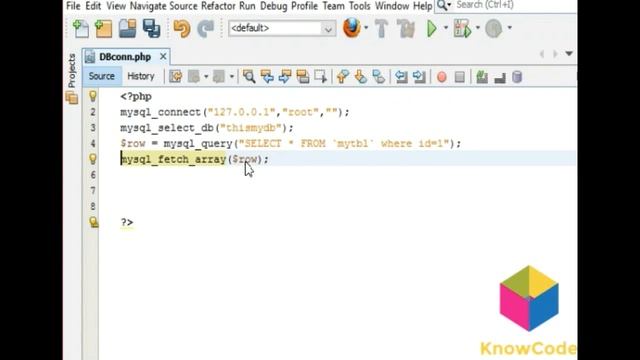Click the New File toolbar icon
Viewport: 640px width, 360px height.
click(81, 29)
